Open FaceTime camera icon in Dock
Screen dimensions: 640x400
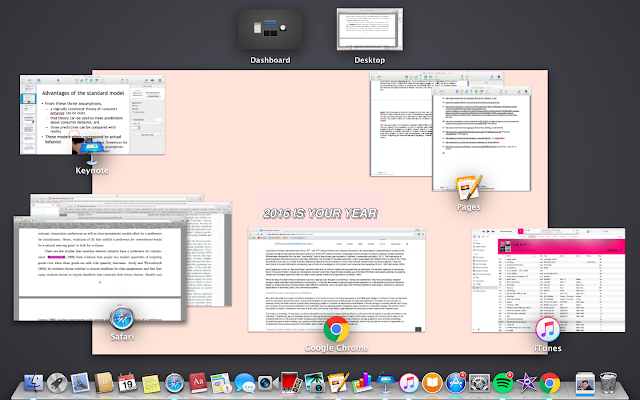(x=267, y=383)
